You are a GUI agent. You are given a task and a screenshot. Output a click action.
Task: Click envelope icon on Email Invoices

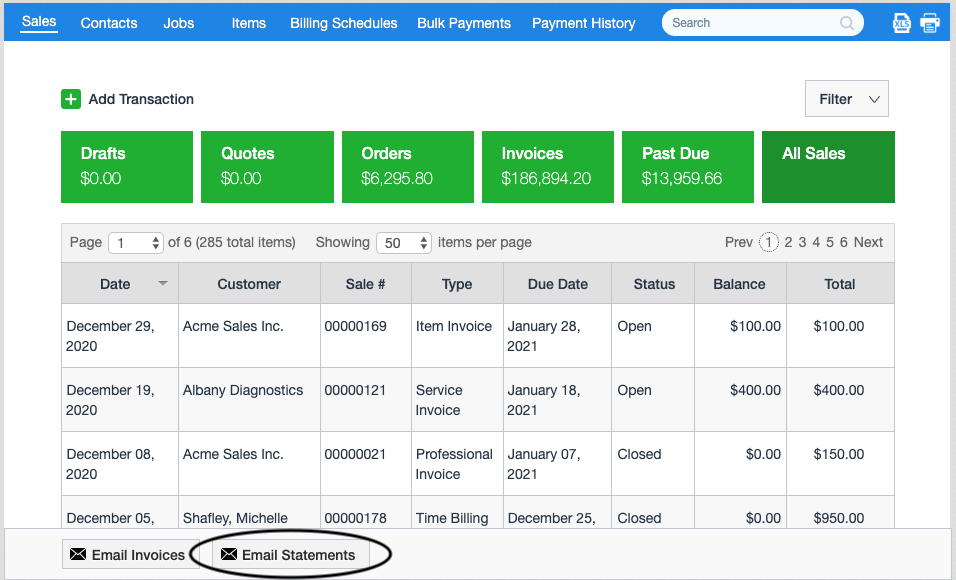coord(78,554)
